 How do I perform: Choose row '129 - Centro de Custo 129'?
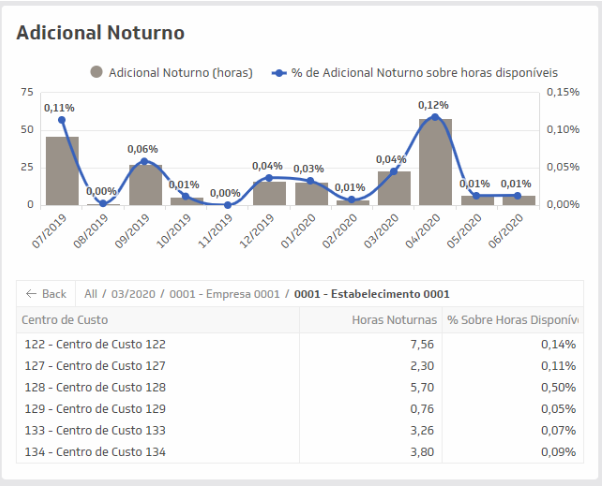[95, 409]
